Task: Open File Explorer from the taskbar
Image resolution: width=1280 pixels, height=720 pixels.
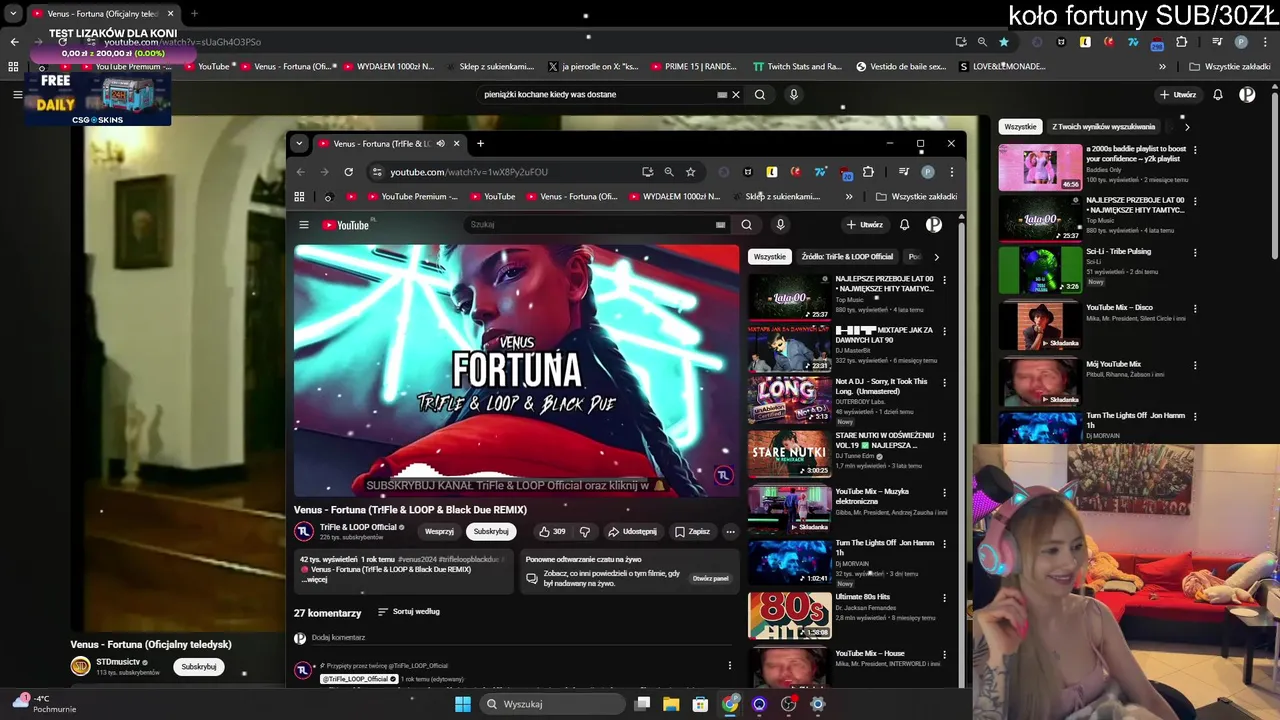Action: (x=671, y=704)
